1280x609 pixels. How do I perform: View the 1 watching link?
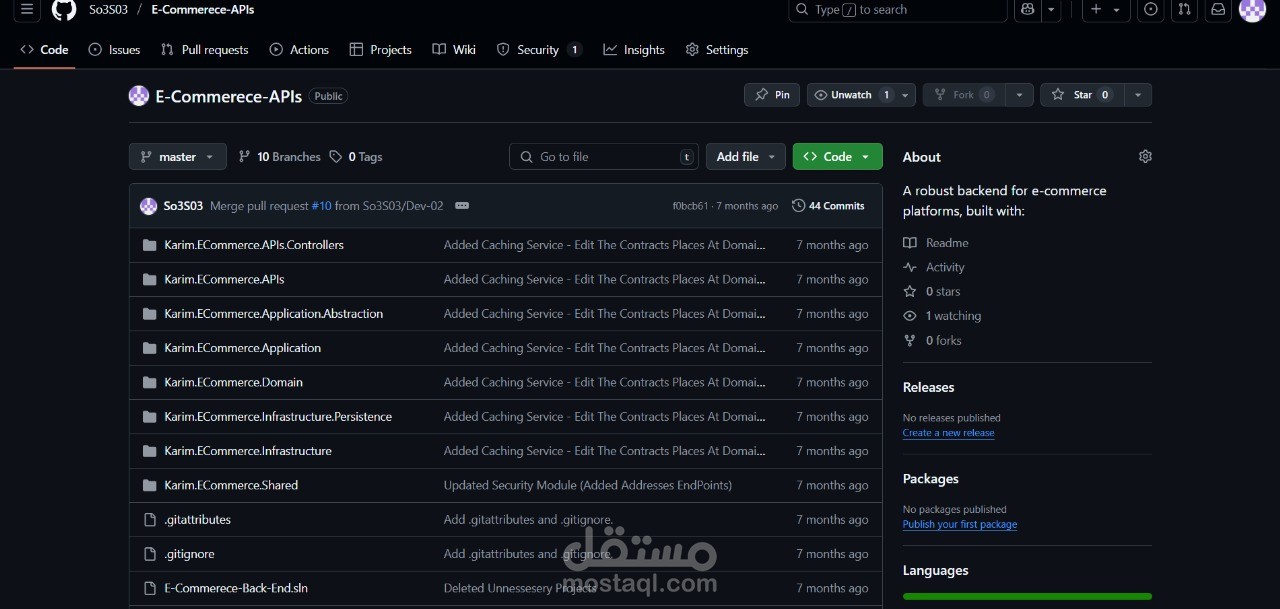click(942, 316)
